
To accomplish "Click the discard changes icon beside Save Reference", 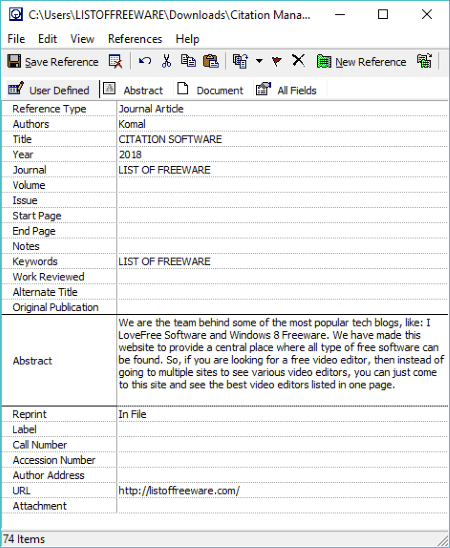I will [x=116, y=62].
